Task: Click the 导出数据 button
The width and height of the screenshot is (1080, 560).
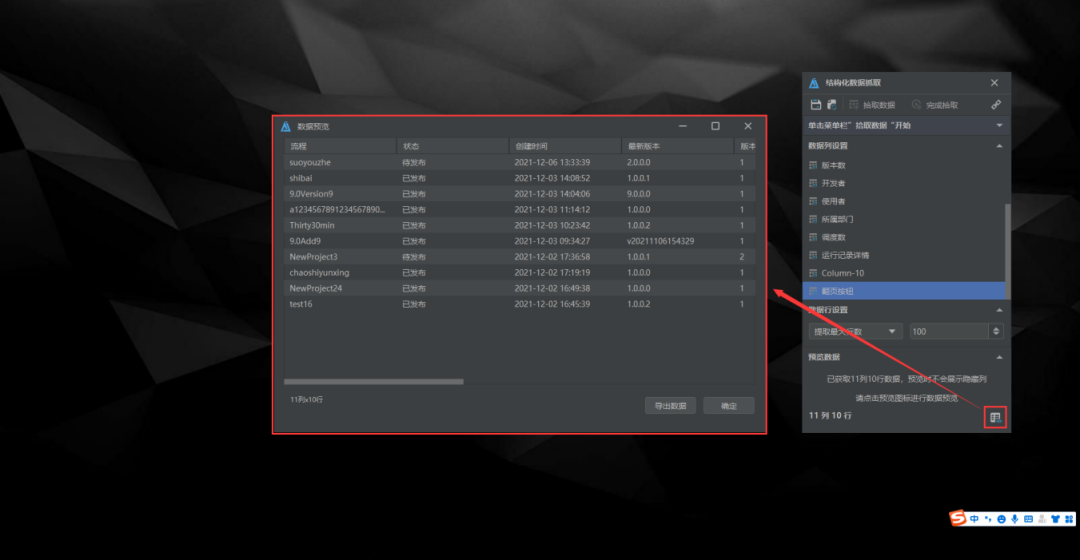Action: pyautogui.click(x=670, y=406)
